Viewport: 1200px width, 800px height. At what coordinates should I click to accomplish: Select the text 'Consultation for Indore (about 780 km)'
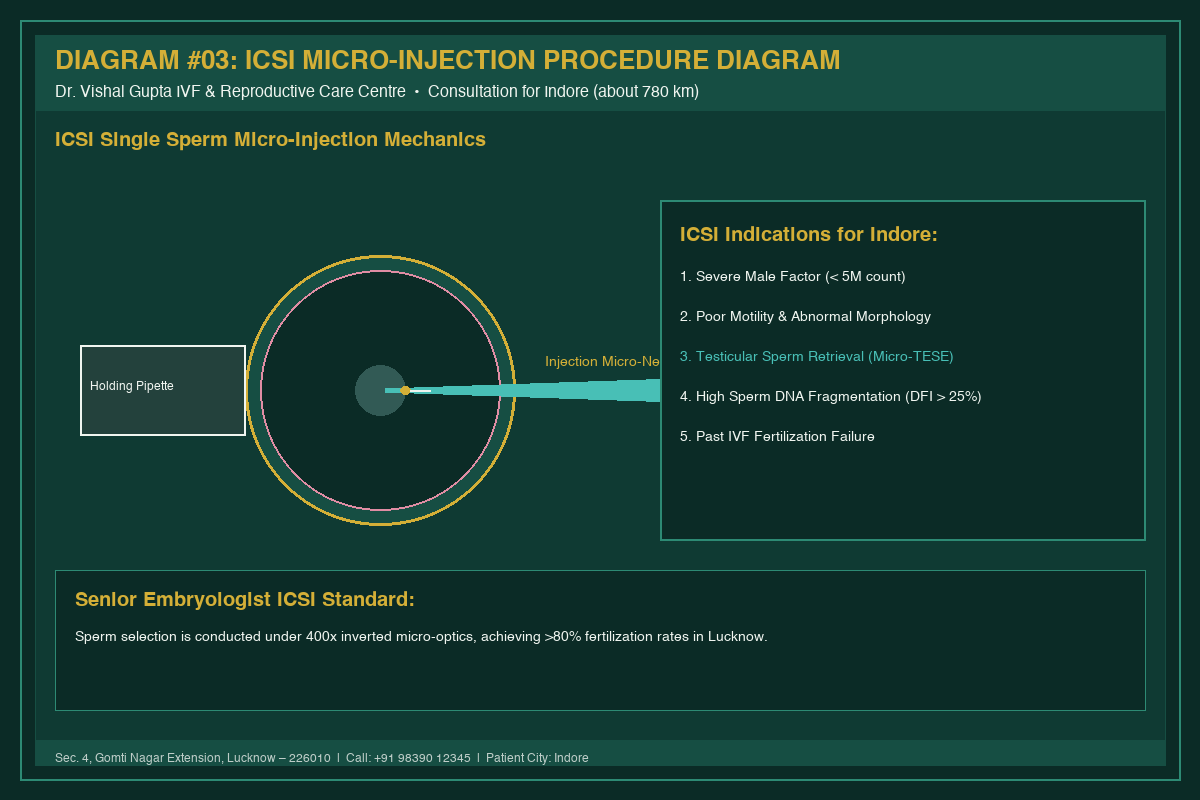(563, 91)
